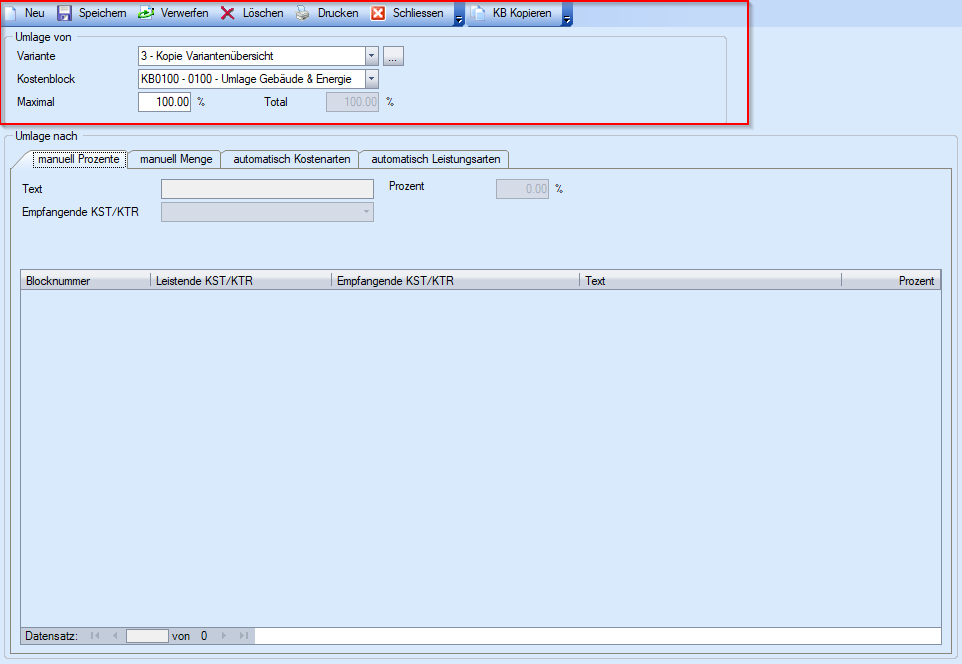
Task: Open toolbar overflow arrow after KB Kopieren
Action: coord(567,14)
